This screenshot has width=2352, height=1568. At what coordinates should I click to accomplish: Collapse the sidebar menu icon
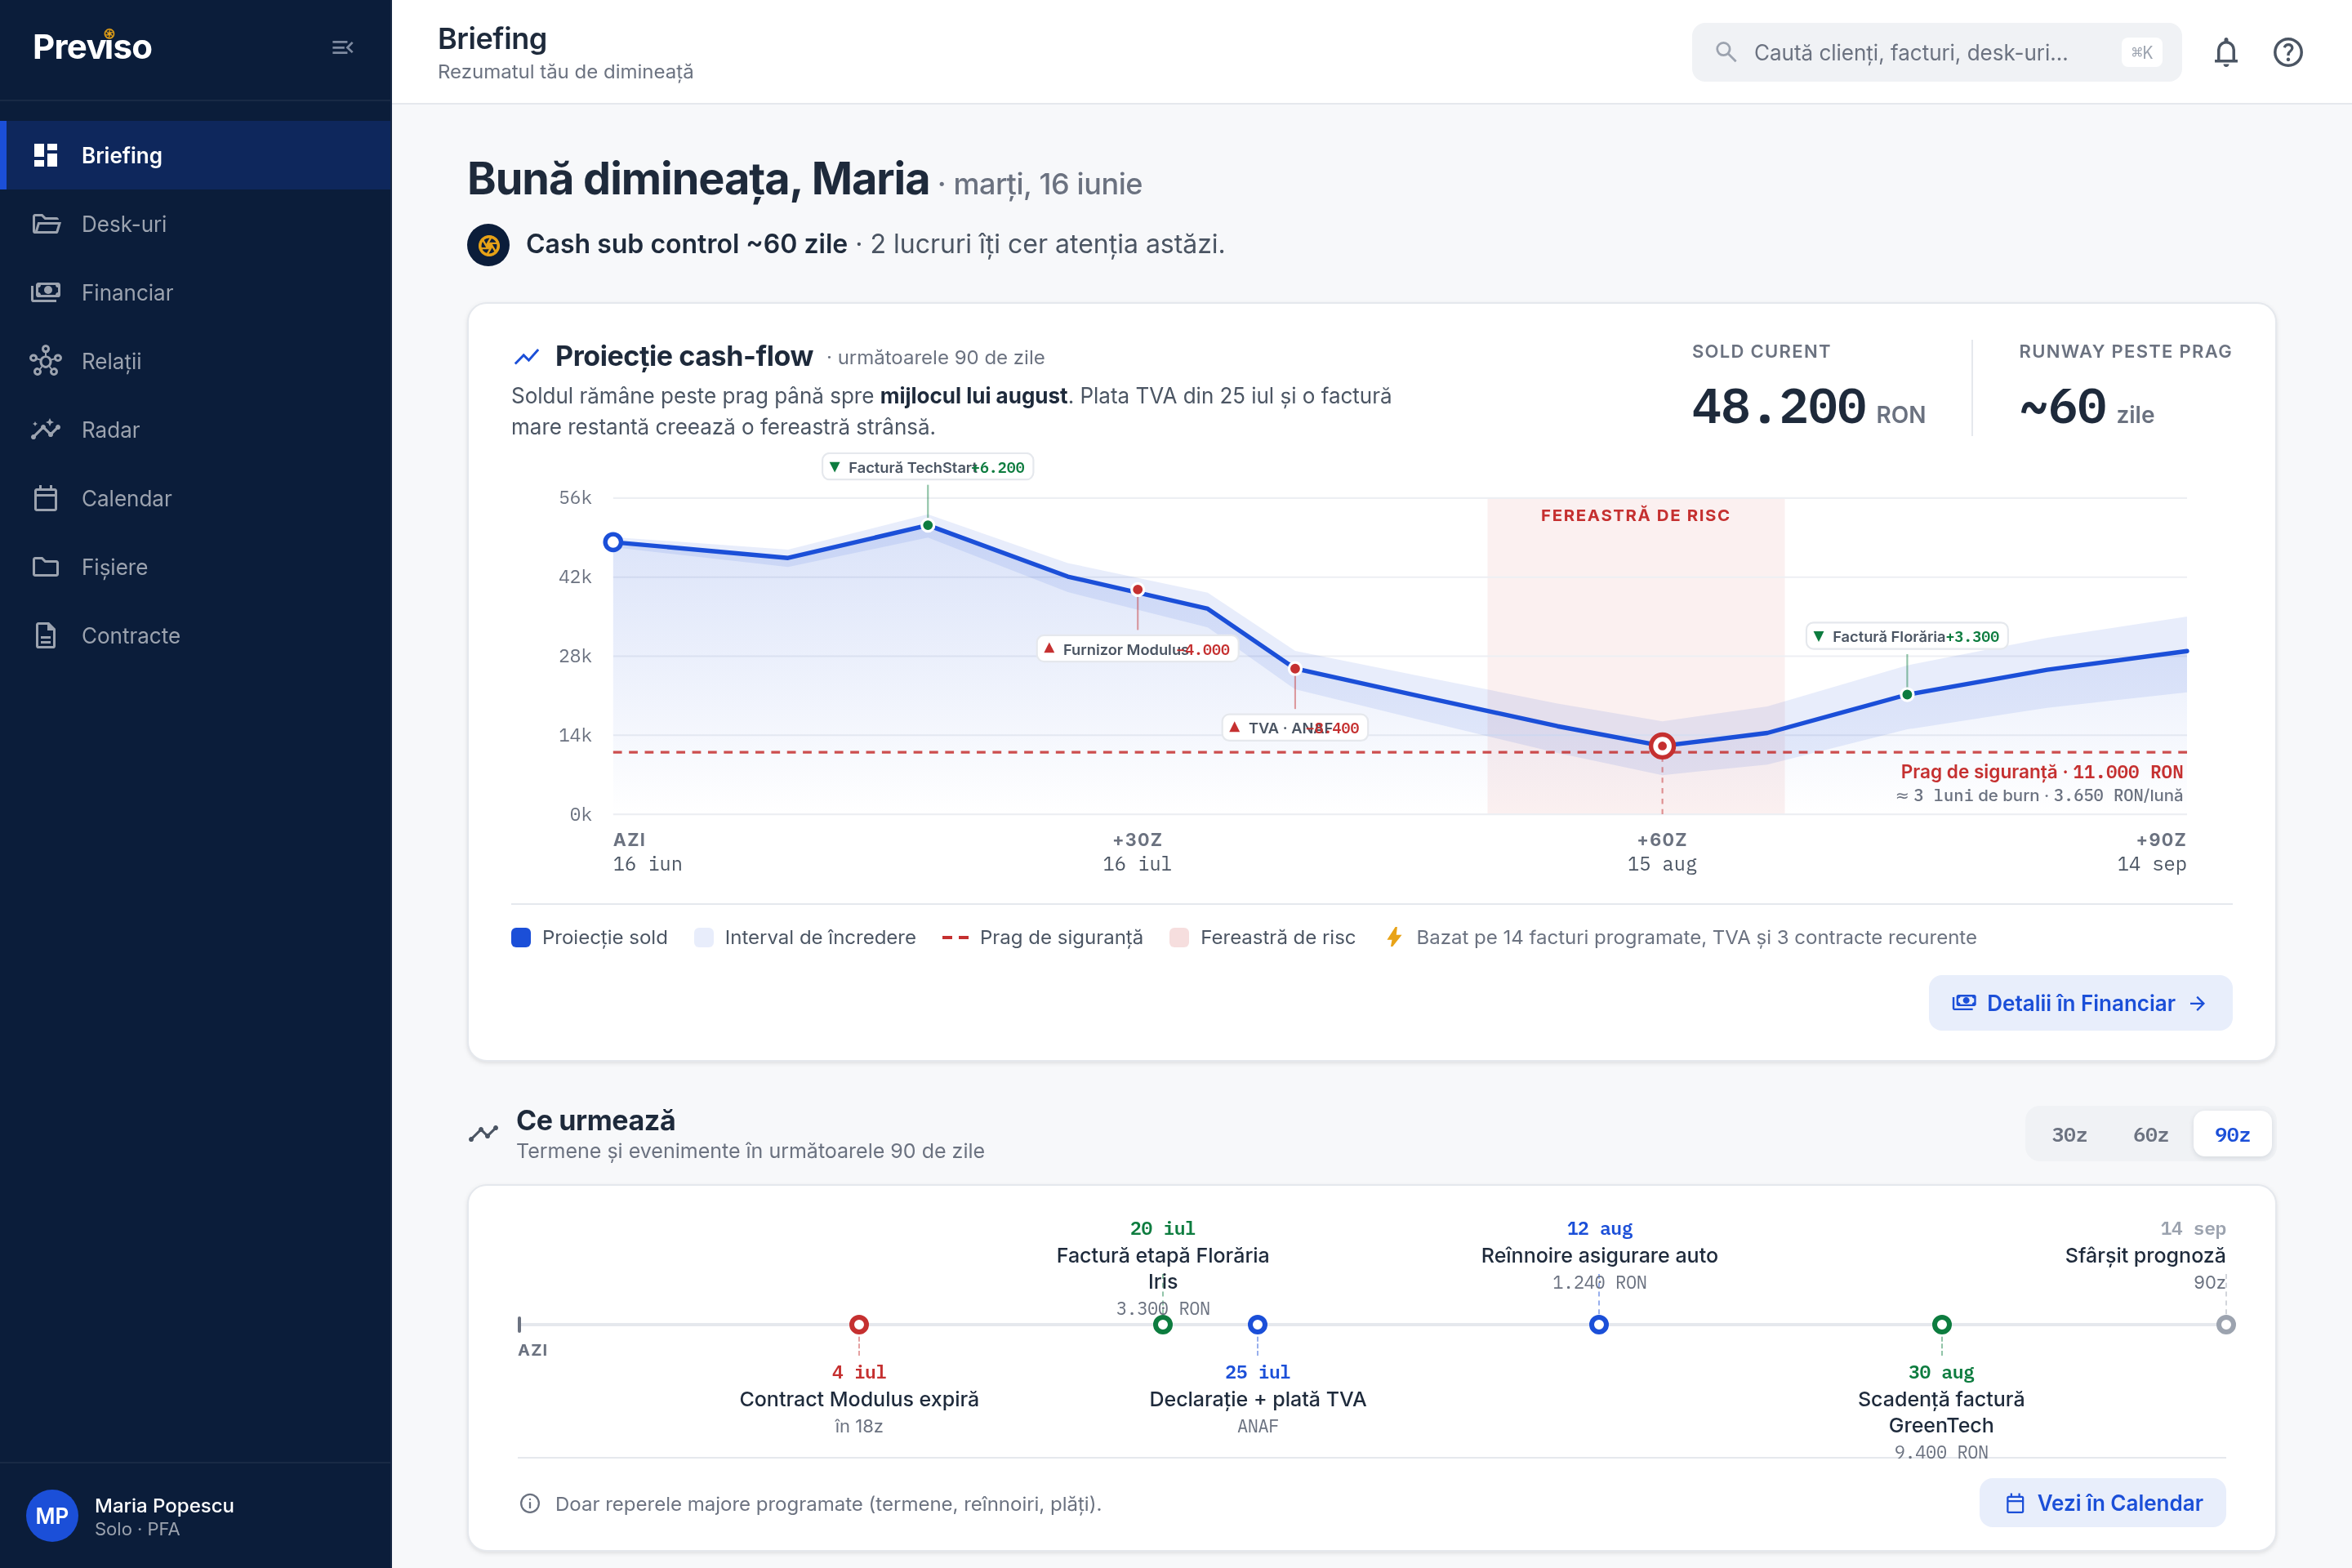[343, 47]
